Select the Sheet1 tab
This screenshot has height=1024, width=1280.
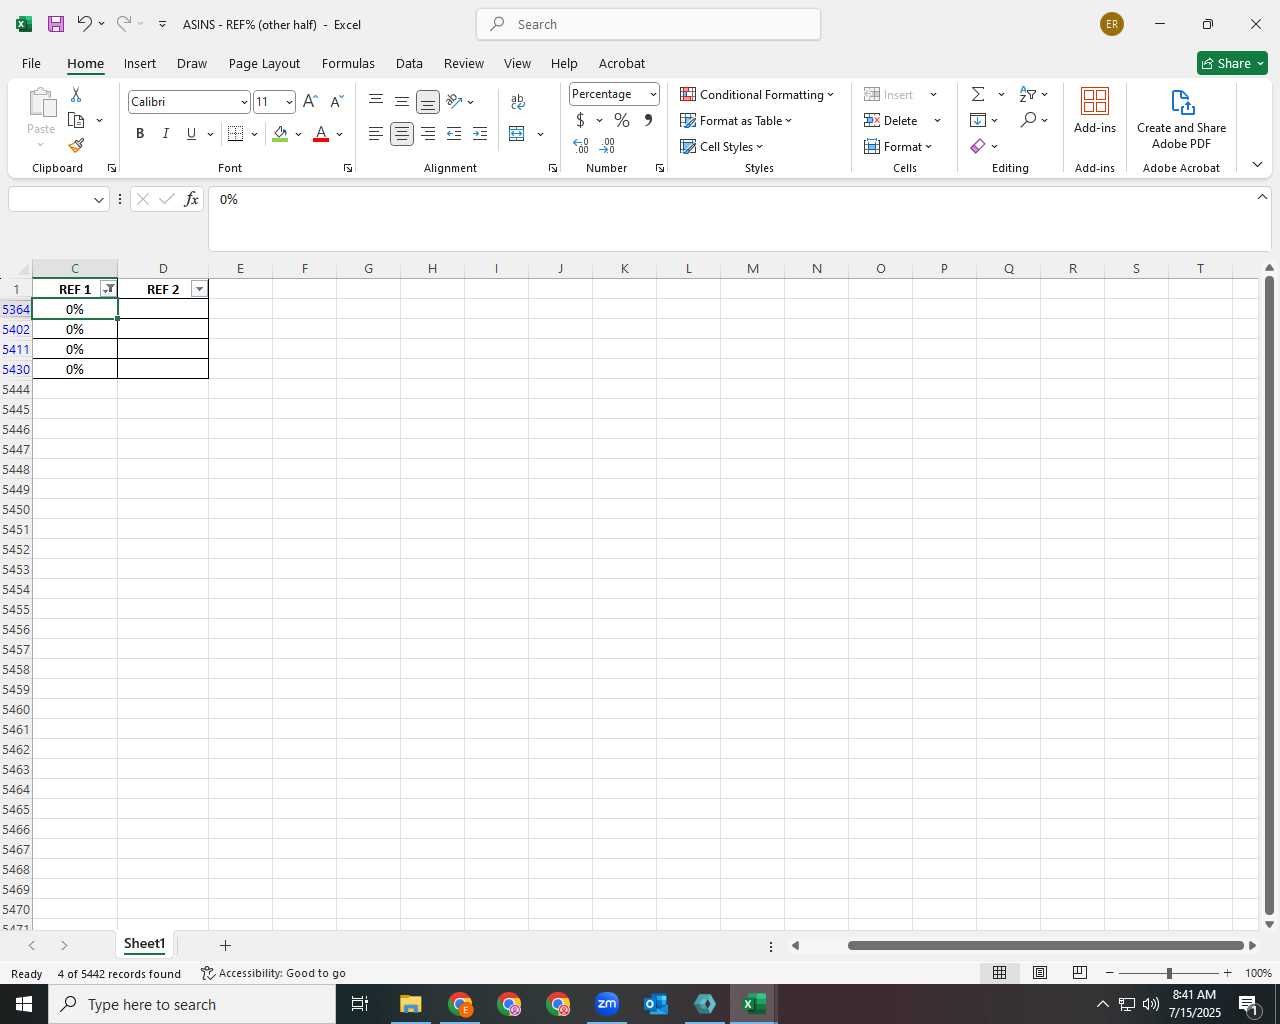144,944
